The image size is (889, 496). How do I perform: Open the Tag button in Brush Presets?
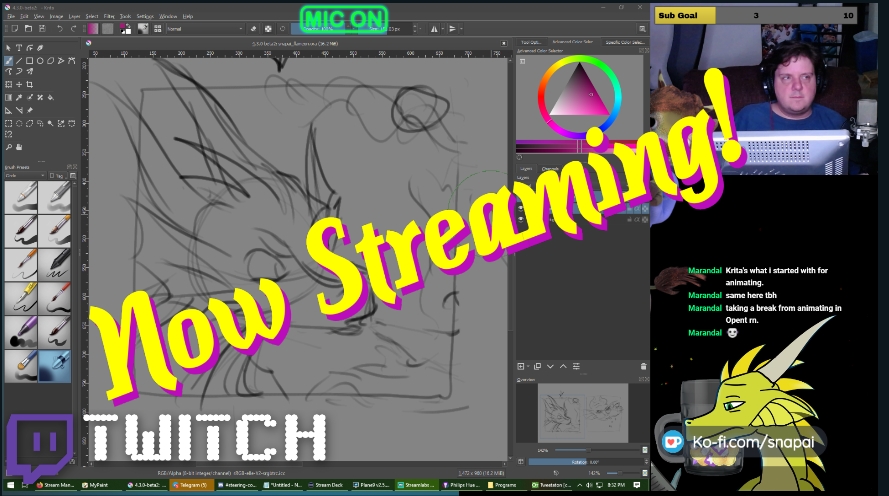pyautogui.click(x=56, y=176)
